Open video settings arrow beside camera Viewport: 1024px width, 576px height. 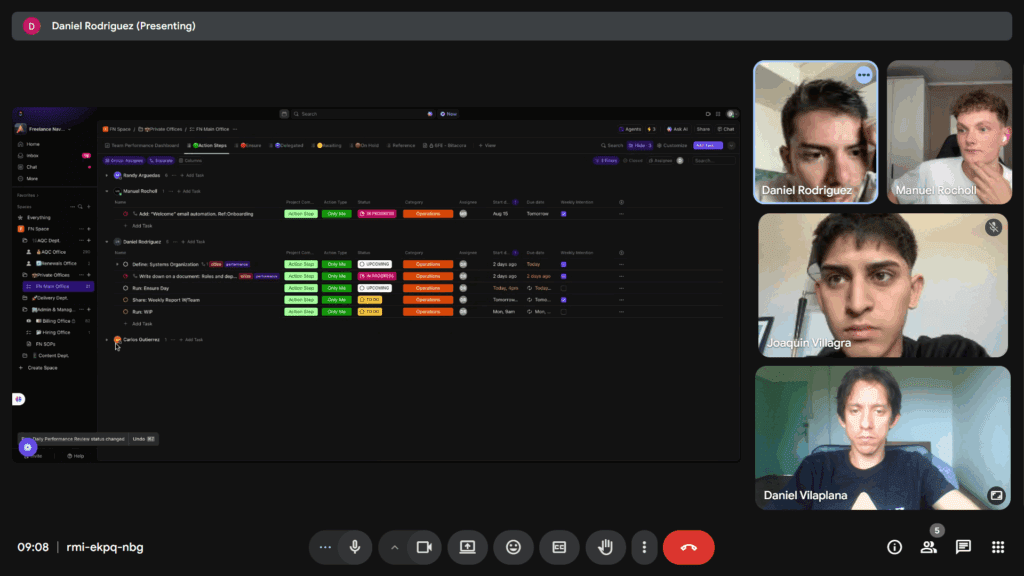coord(395,547)
